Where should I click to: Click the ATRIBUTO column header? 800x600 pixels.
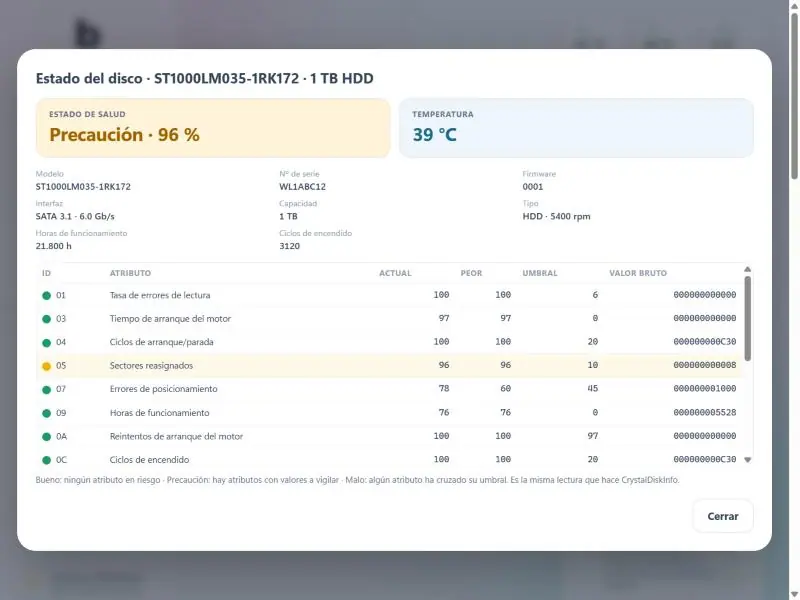click(130, 273)
